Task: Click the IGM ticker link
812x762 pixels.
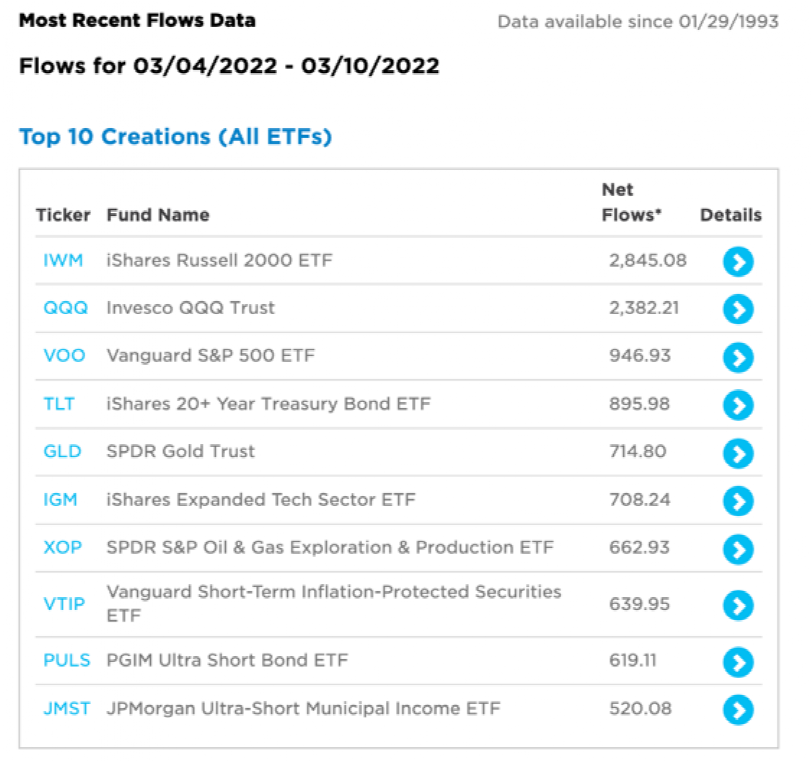Action: [60, 500]
